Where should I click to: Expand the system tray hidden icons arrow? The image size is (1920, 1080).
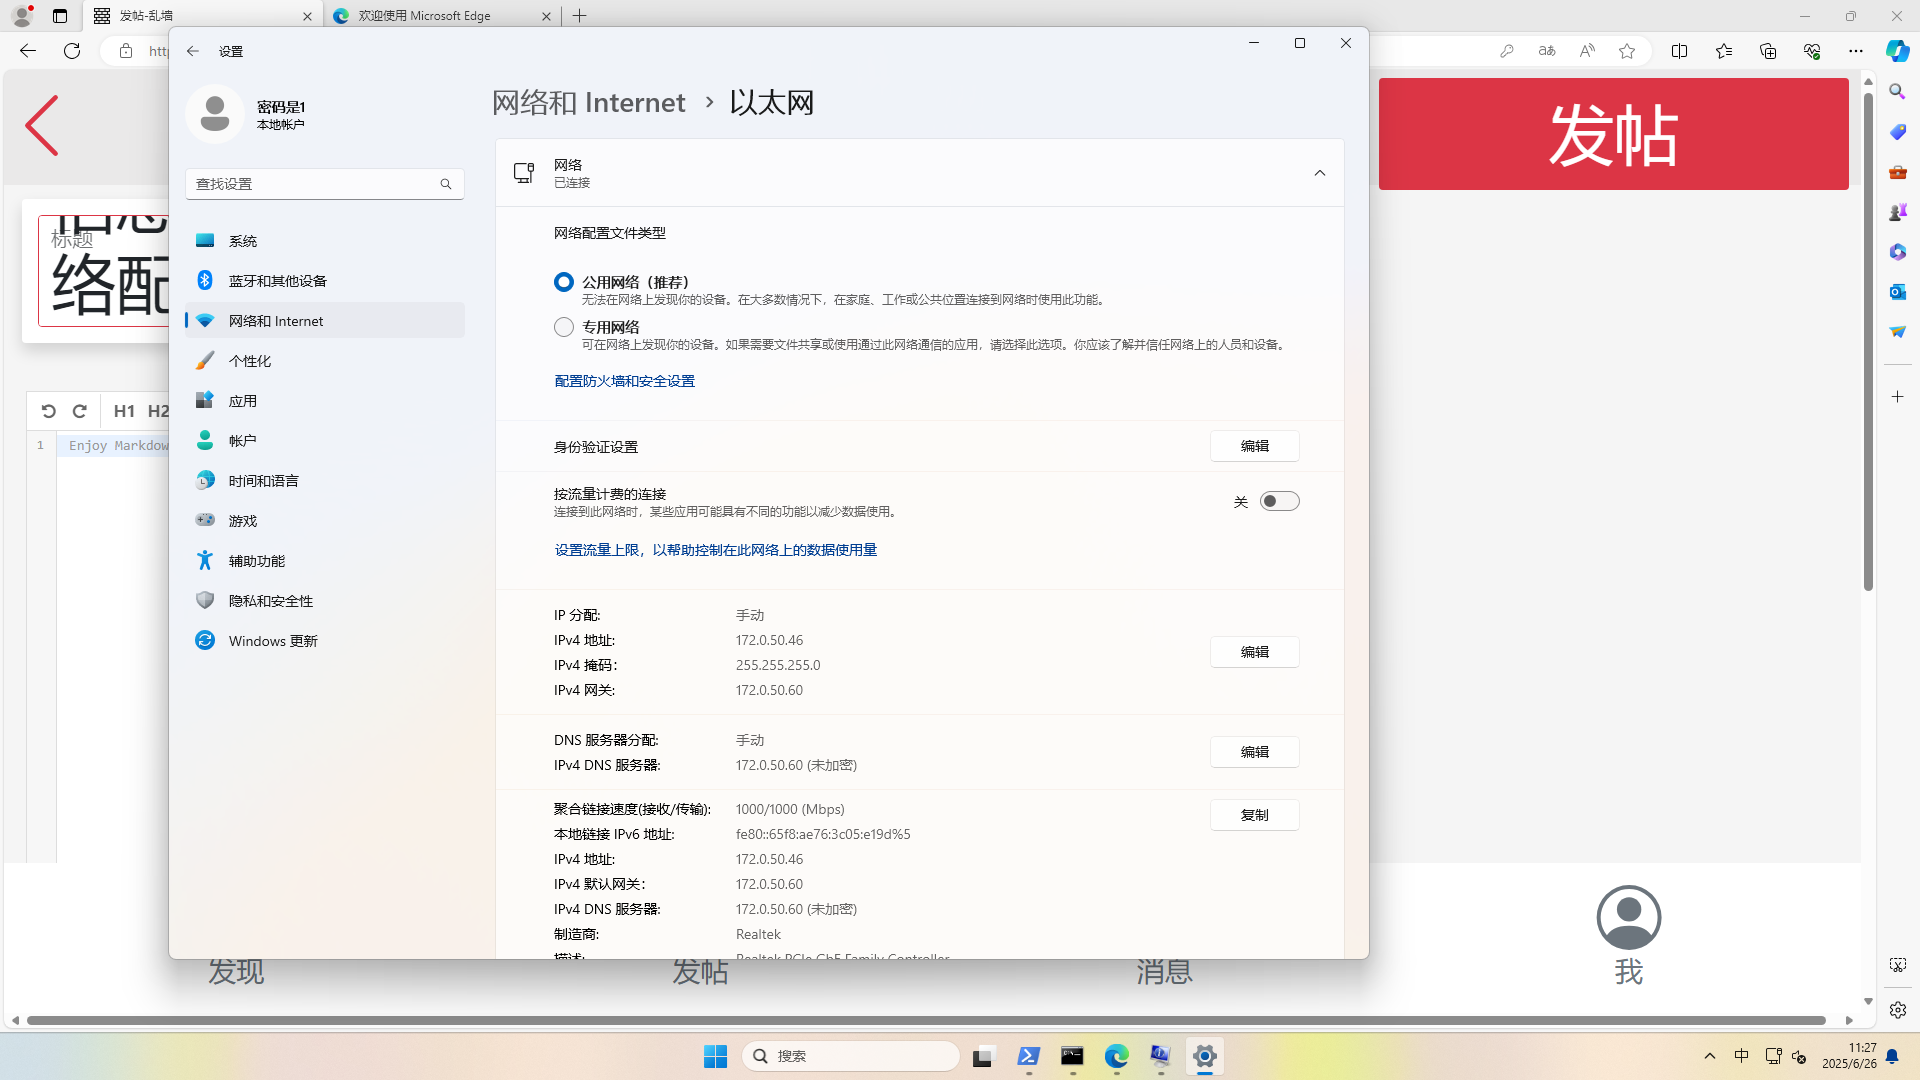[1709, 1056]
